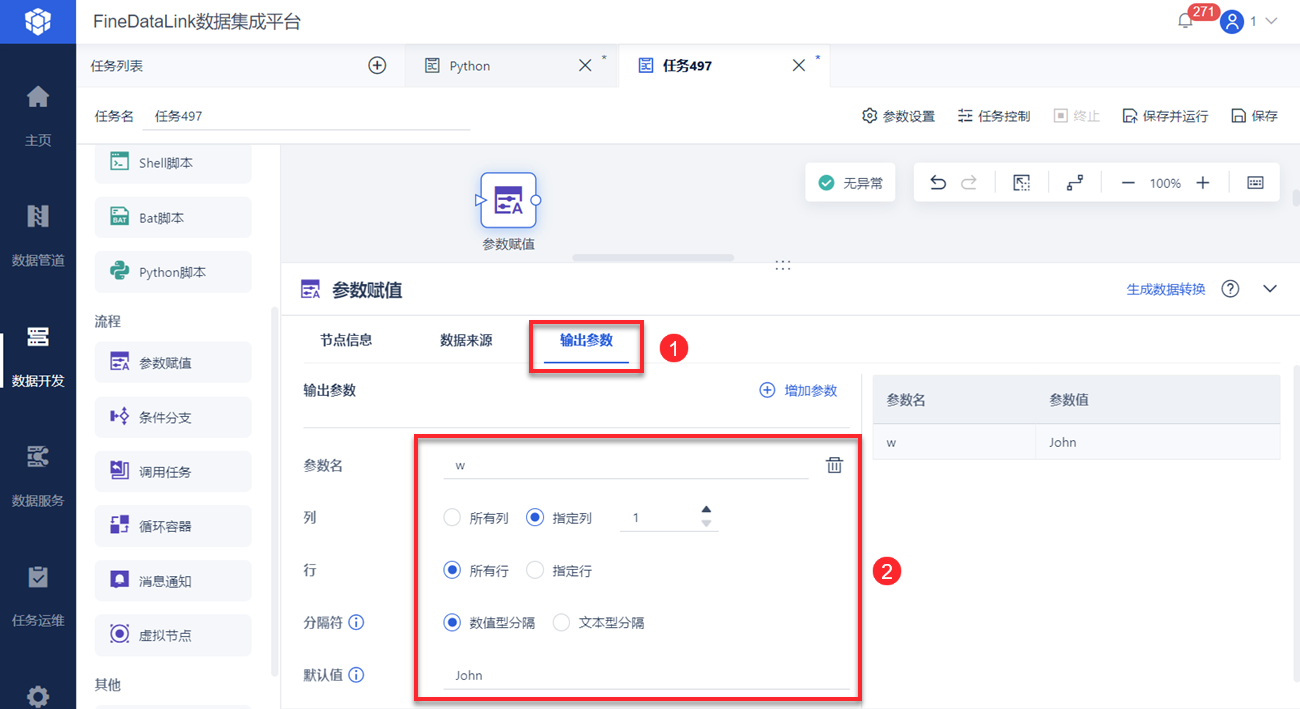Open 数据开发 in the sidebar

(38, 356)
